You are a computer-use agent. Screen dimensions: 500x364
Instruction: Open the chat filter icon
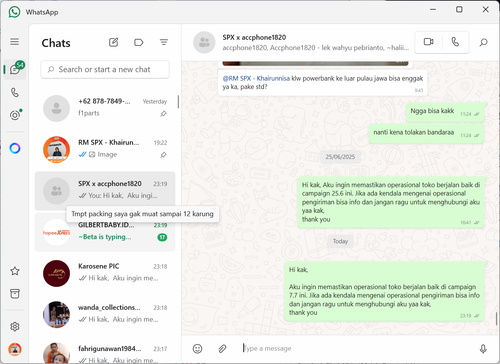pos(164,42)
